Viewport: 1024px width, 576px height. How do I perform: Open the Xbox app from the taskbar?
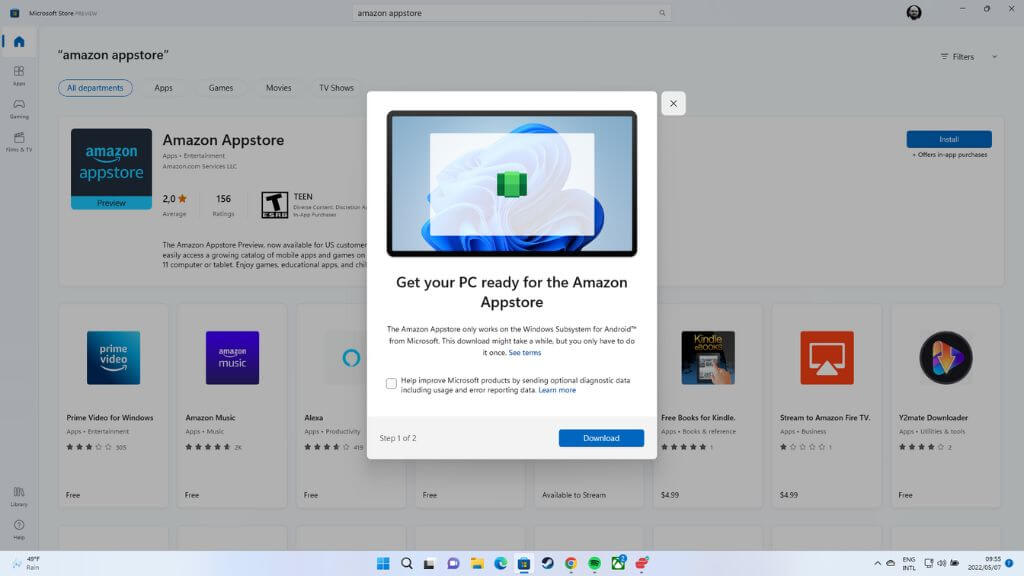(618, 562)
